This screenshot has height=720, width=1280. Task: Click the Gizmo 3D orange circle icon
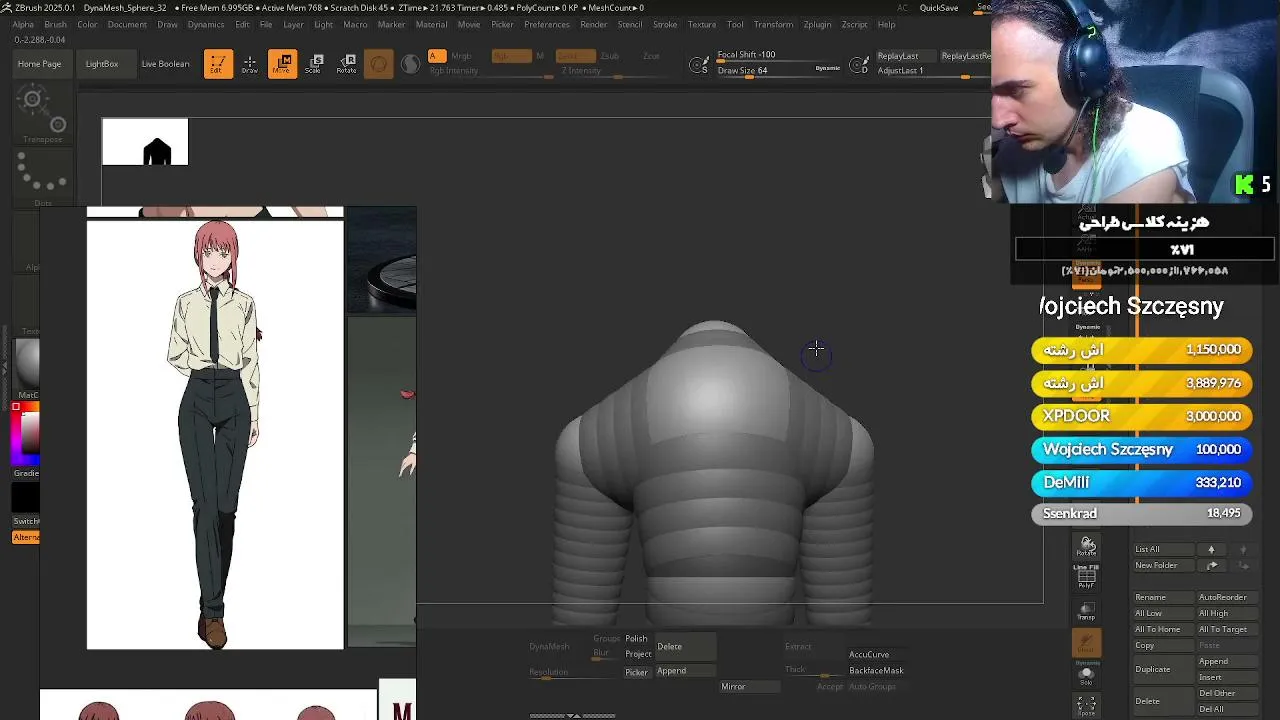click(x=379, y=65)
